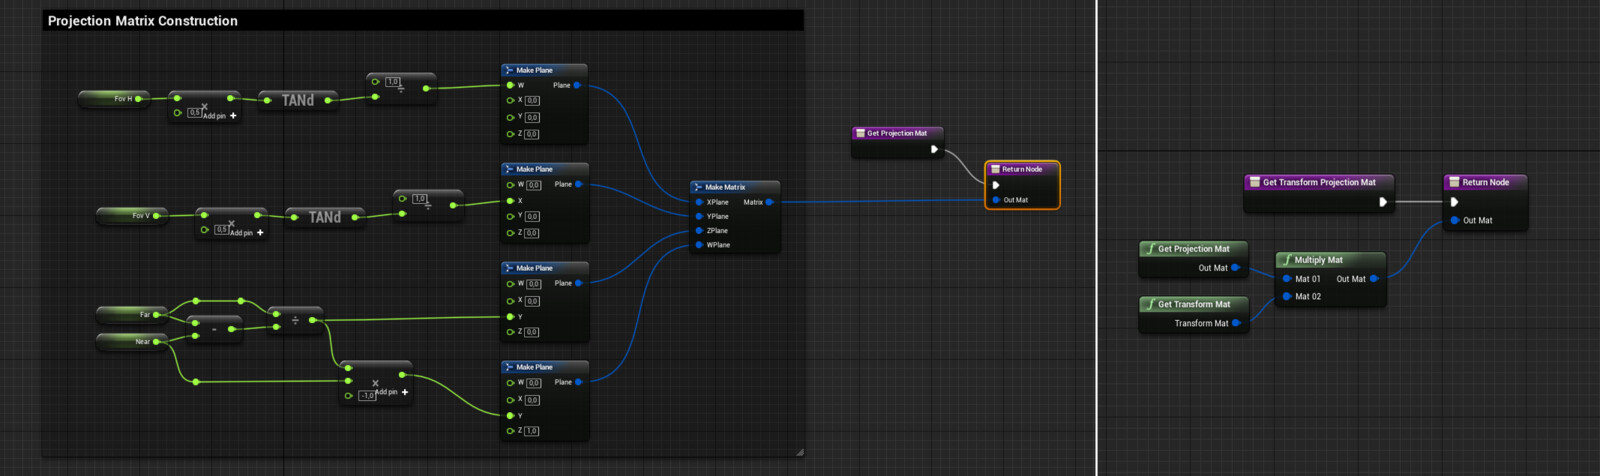1600x476 pixels.
Task: Click the Fov H variable output pin
Action: [139, 99]
